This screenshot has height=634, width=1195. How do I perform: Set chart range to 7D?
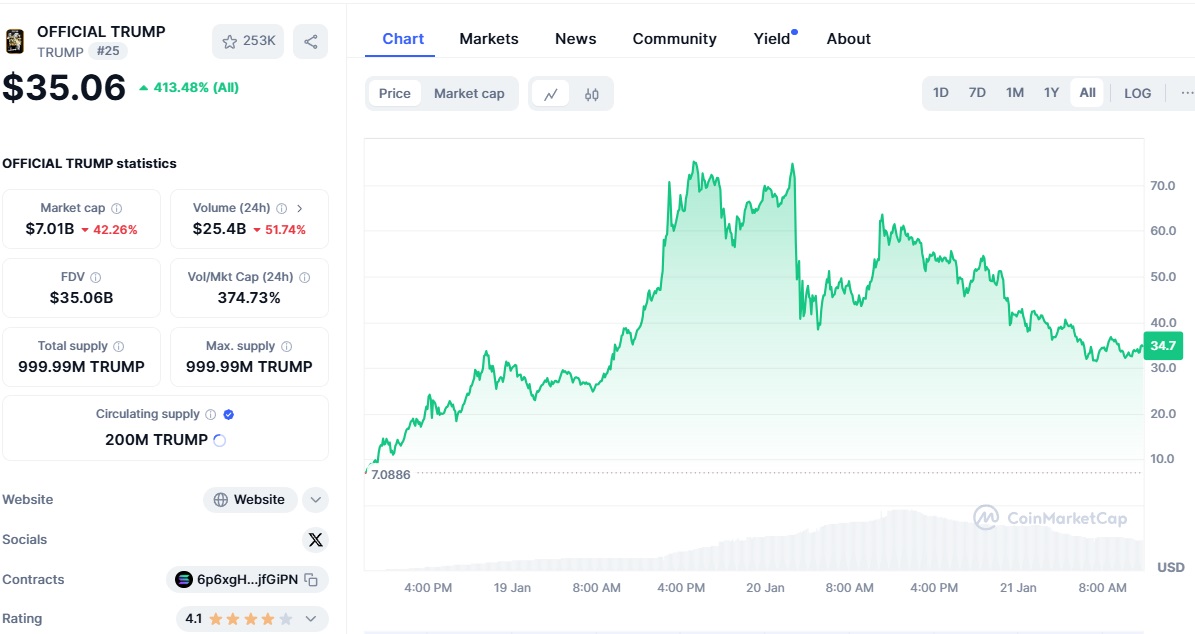977,93
